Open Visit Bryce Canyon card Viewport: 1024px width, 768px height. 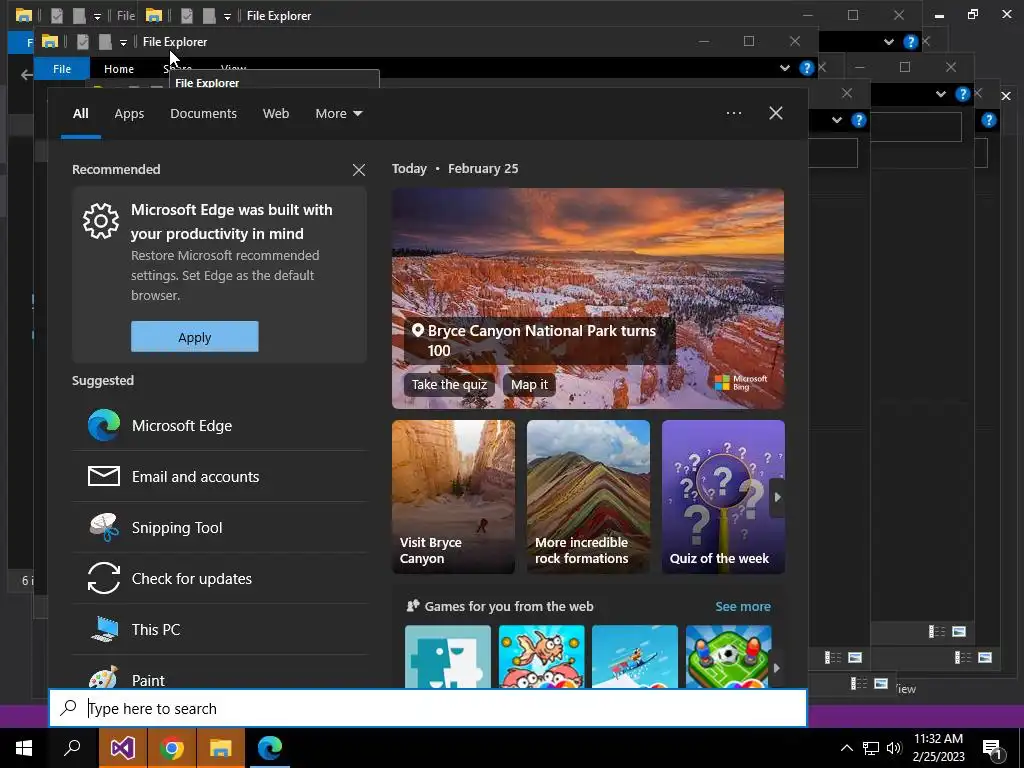(453, 497)
